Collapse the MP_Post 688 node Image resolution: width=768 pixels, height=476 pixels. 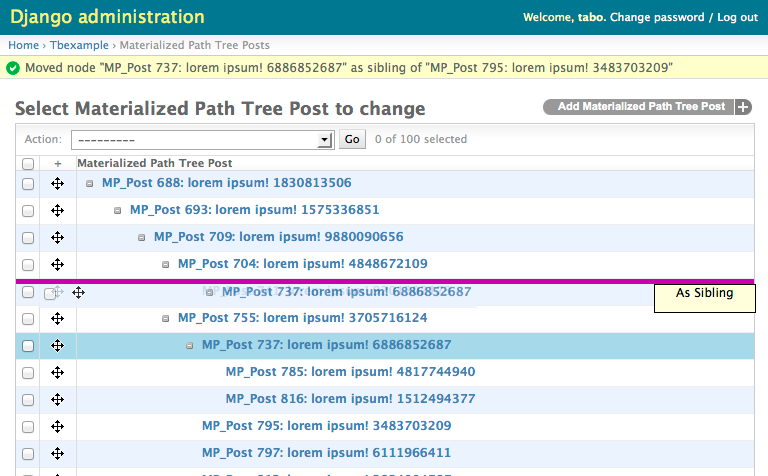(90, 183)
